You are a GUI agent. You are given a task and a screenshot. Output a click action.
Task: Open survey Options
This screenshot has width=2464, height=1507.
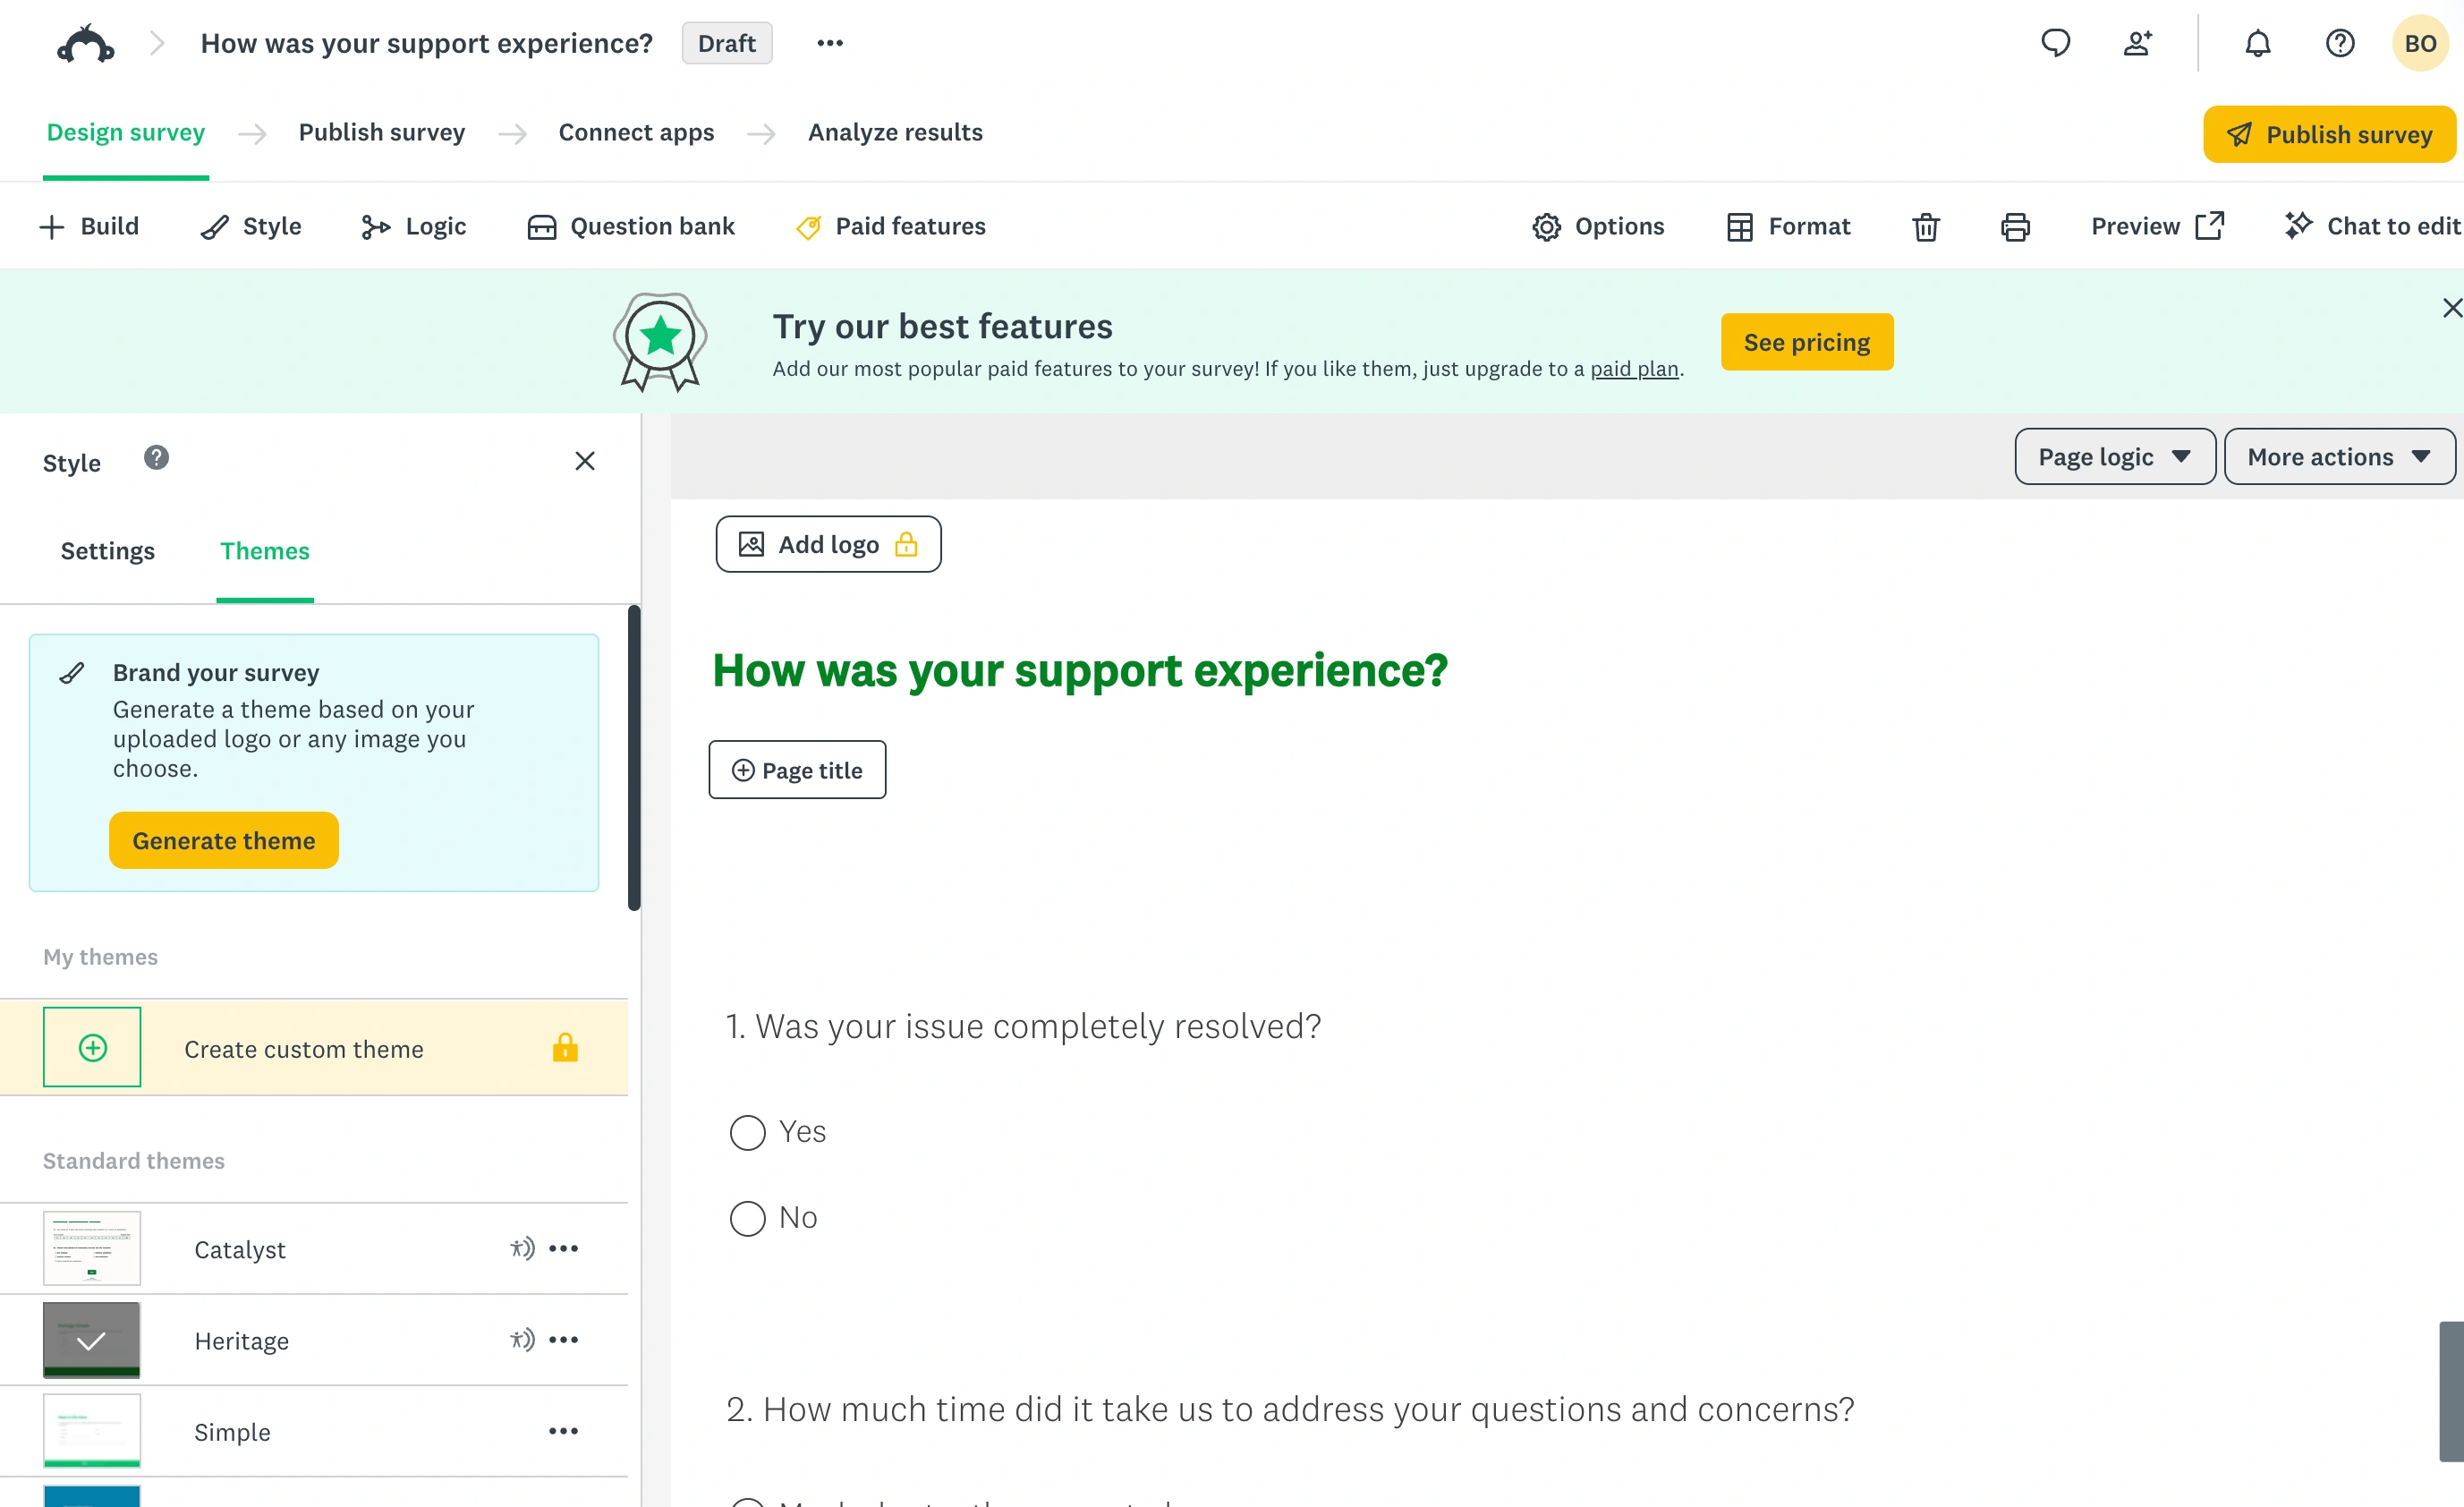pyautogui.click(x=1597, y=227)
